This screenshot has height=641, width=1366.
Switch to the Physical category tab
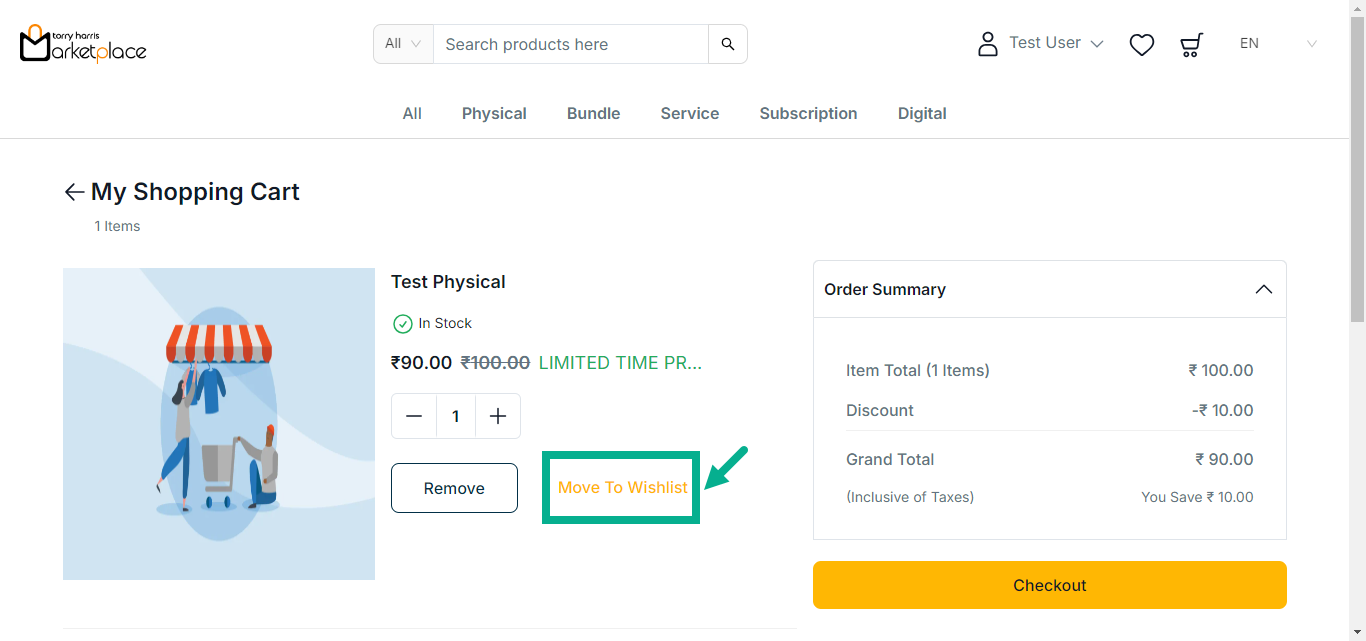click(494, 114)
